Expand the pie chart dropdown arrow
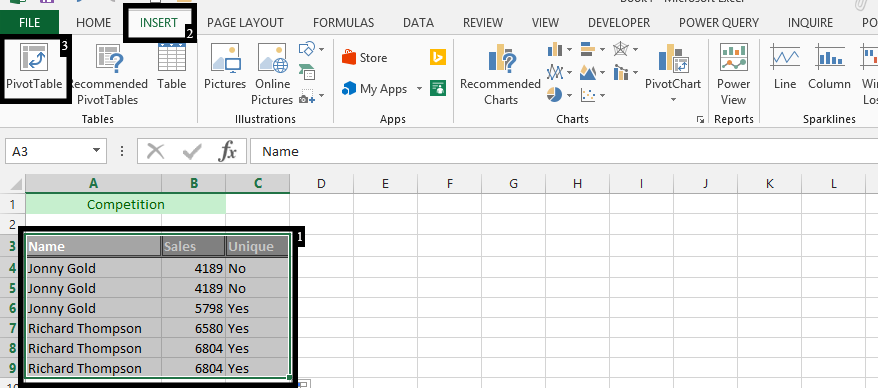This screenshot has width=878, height=388. pyautogui.click(x=569, y=96)
